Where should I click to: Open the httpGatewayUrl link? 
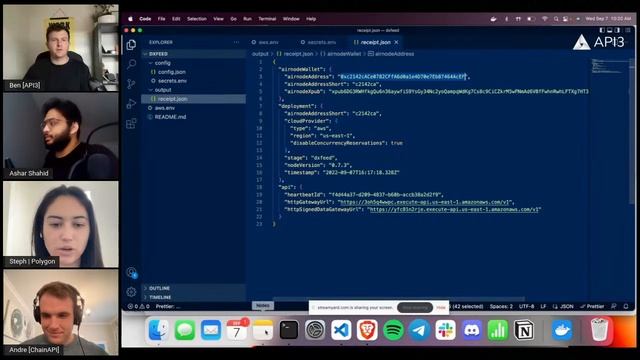pos(424,202)
